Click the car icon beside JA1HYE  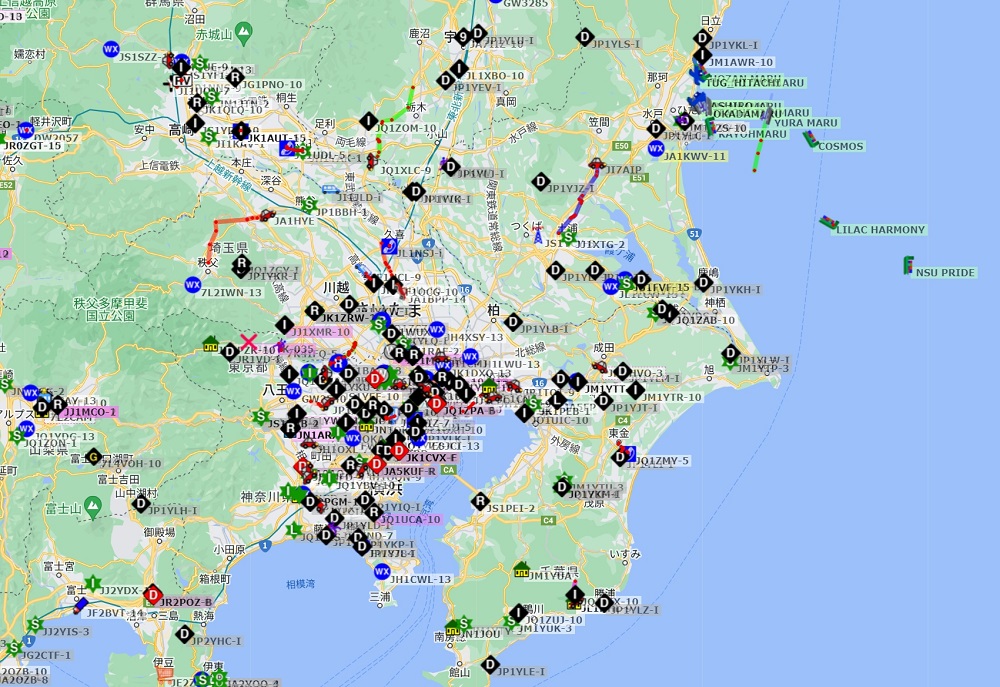pos(267,216)
